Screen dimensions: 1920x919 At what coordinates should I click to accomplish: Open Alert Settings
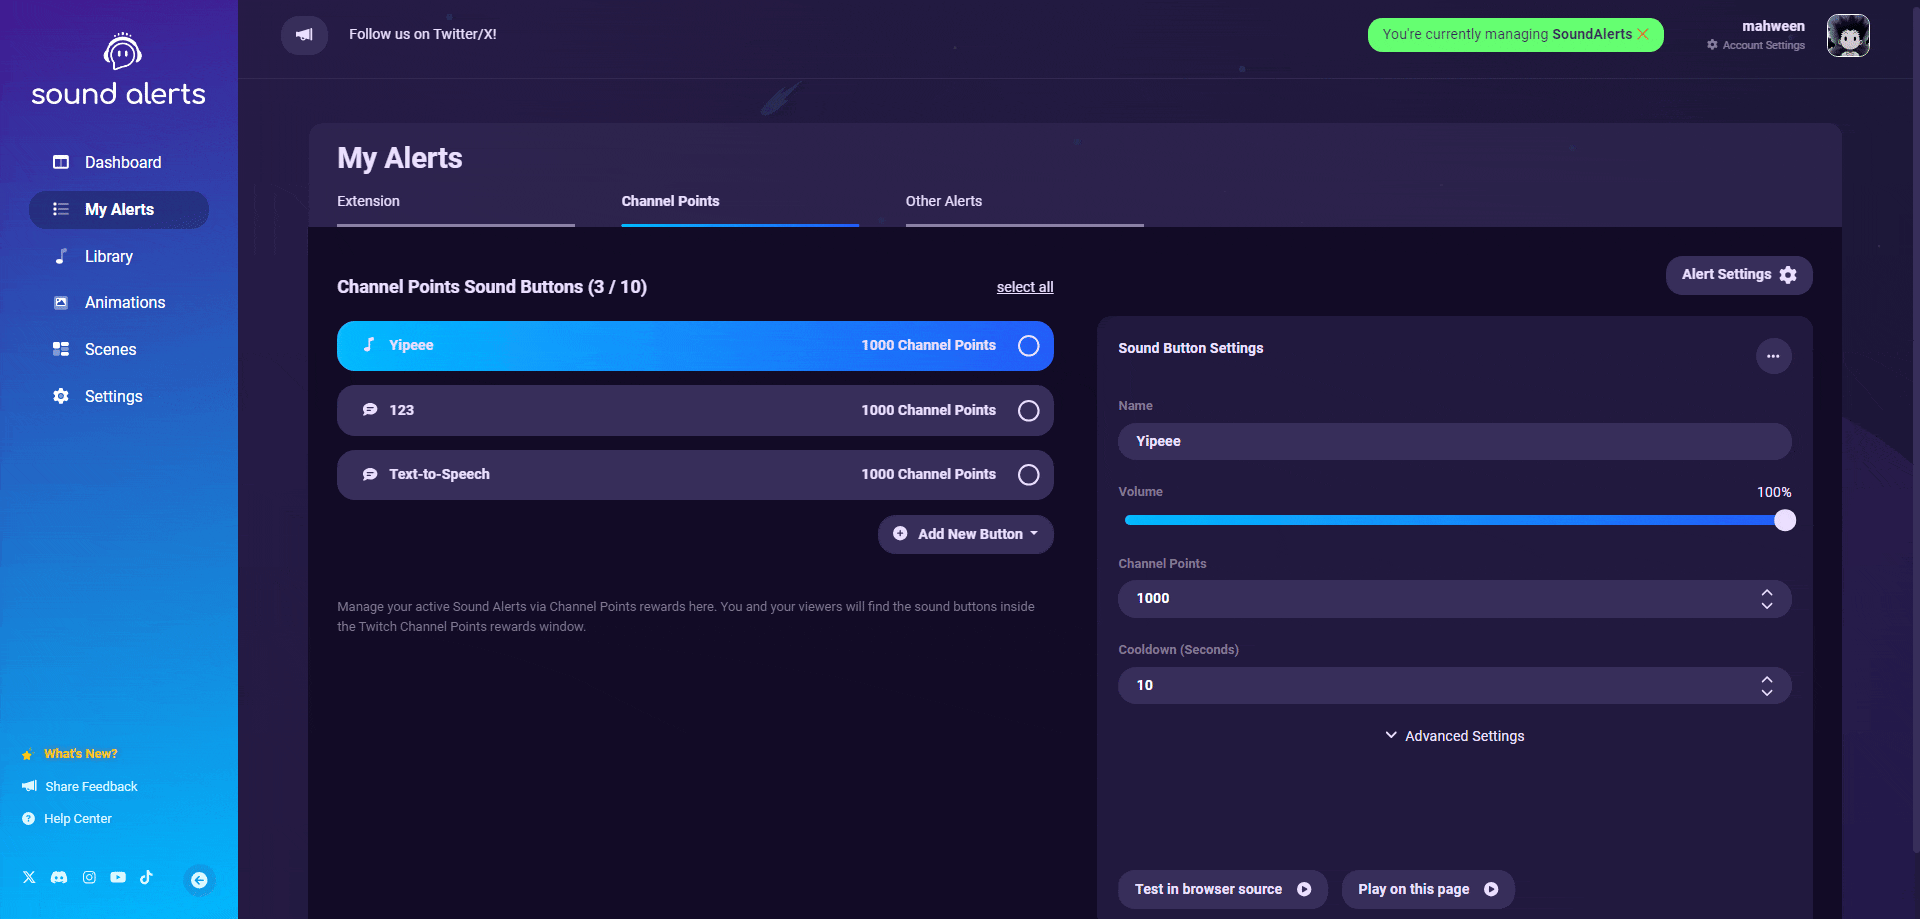pyautogui.click(x=1739, y=275)
